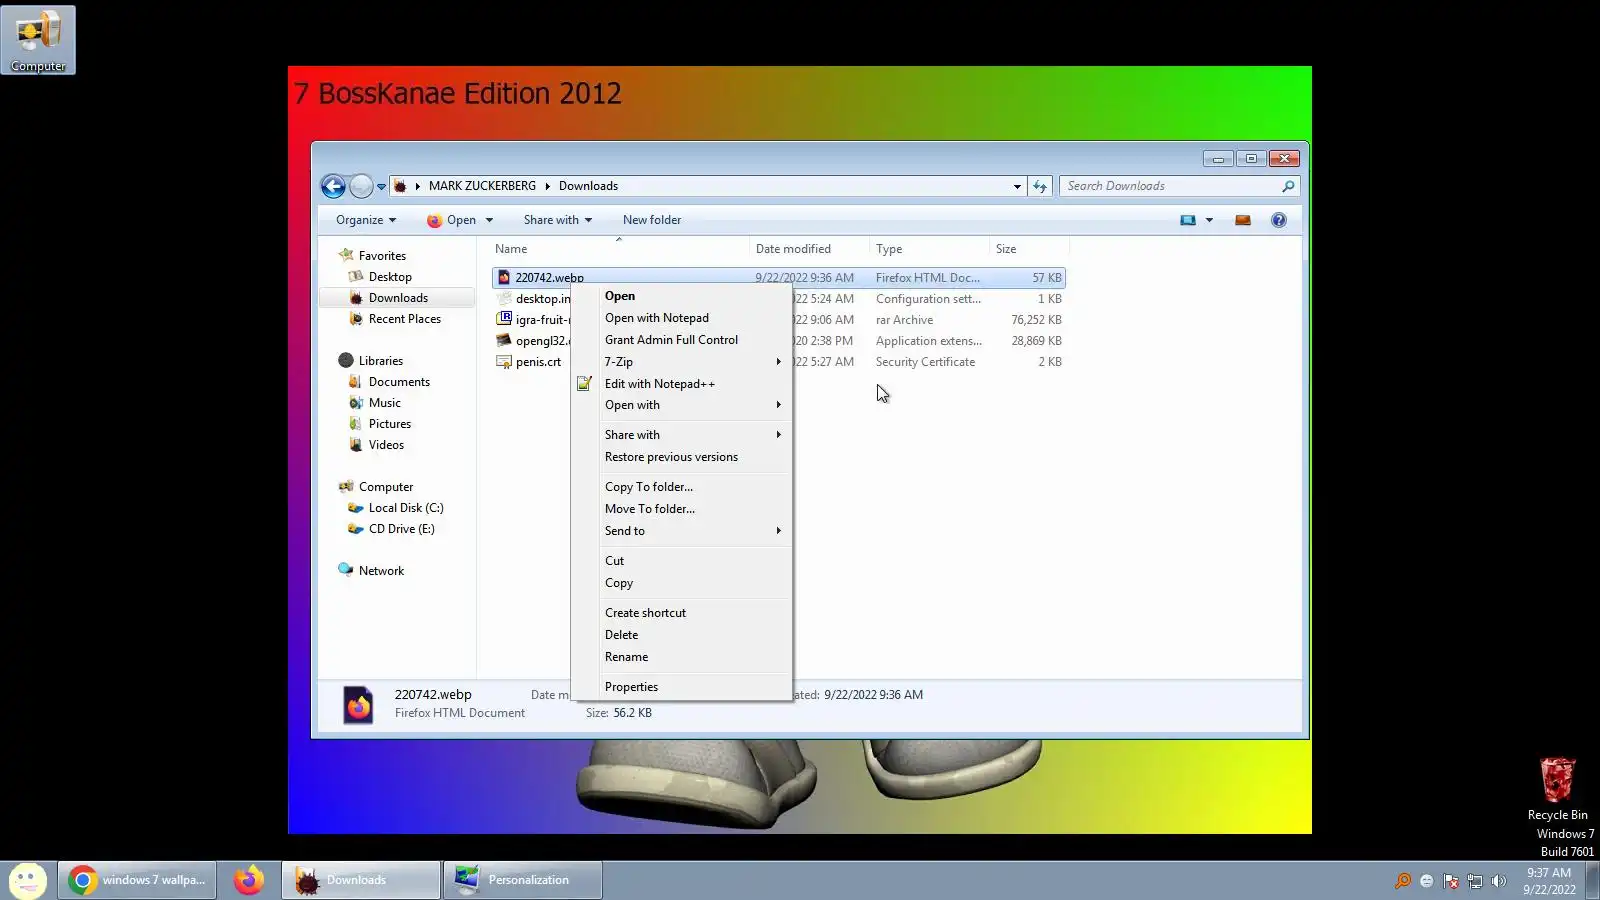Open the view options dropdown arrow
The image size is (1600, 900).
point(1209,220)
